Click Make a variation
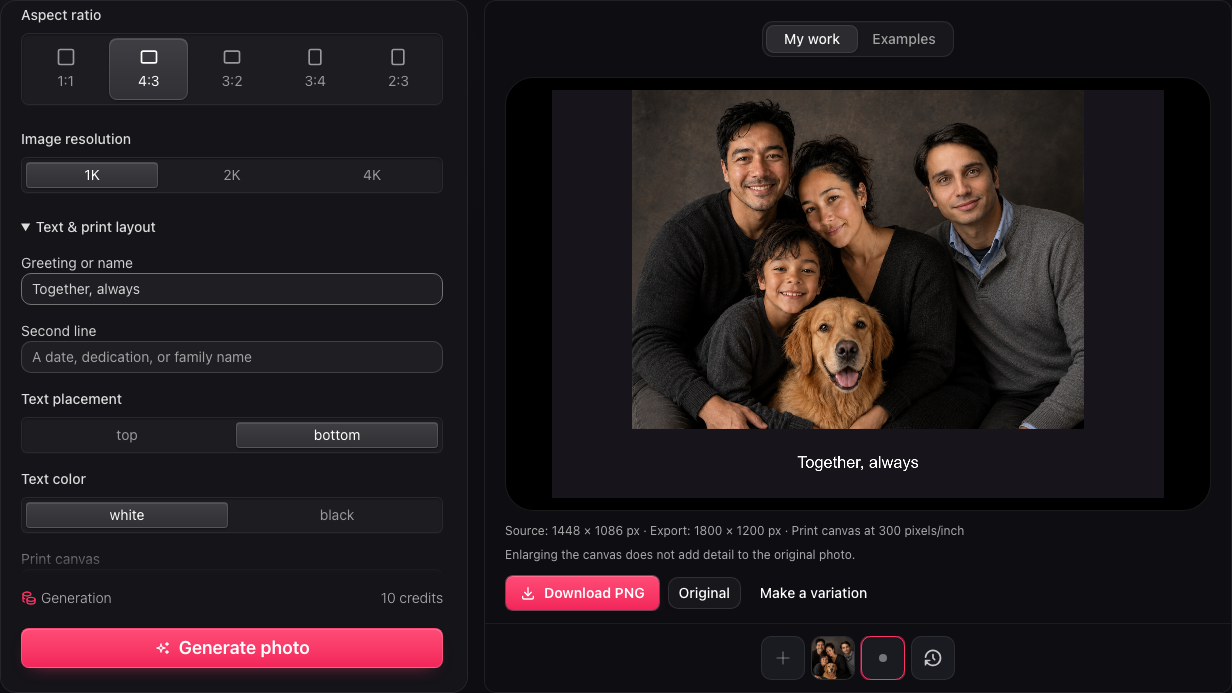 (813, 593)
